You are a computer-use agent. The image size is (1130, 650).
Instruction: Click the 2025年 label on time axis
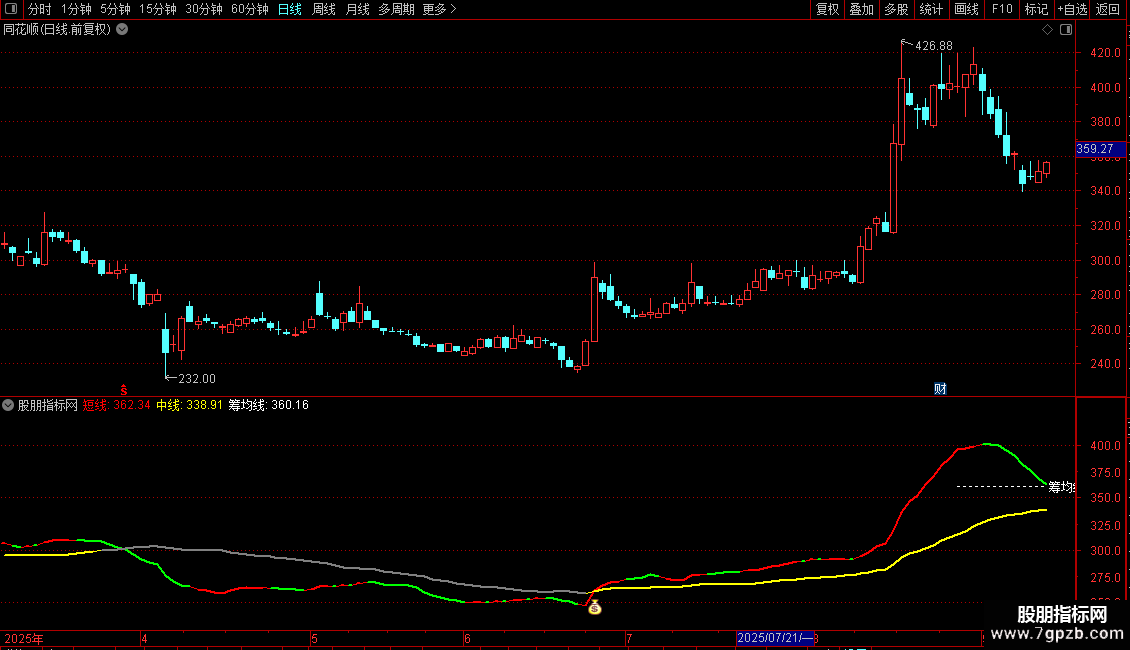pos(24,638)
